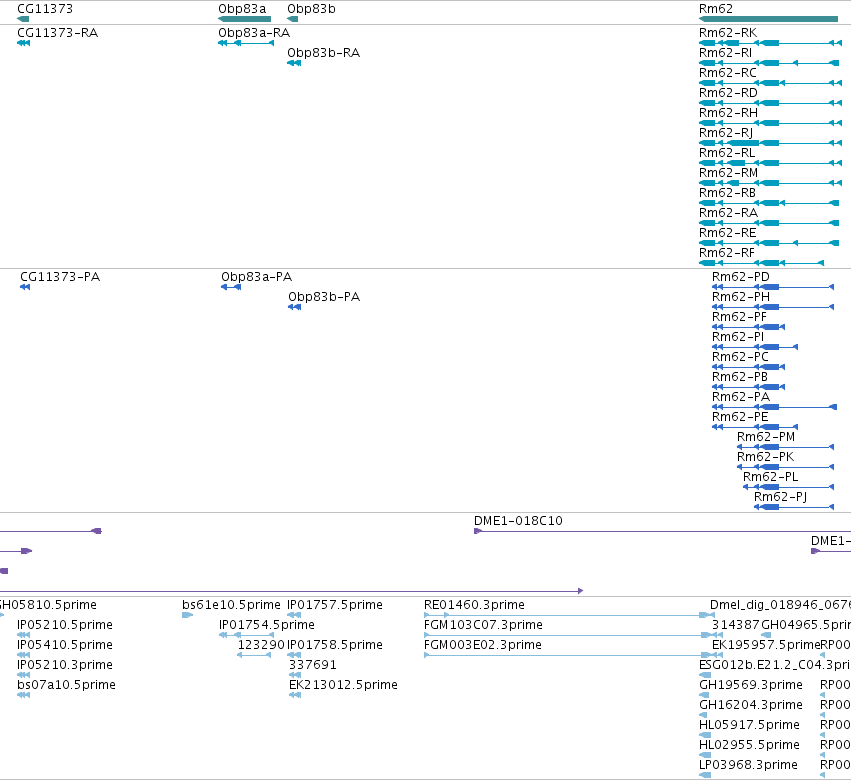Screen dimensions: 851x780
Task: Click EST IP01754.5prime
Action: pyautogui.click(x=266, y=625)
